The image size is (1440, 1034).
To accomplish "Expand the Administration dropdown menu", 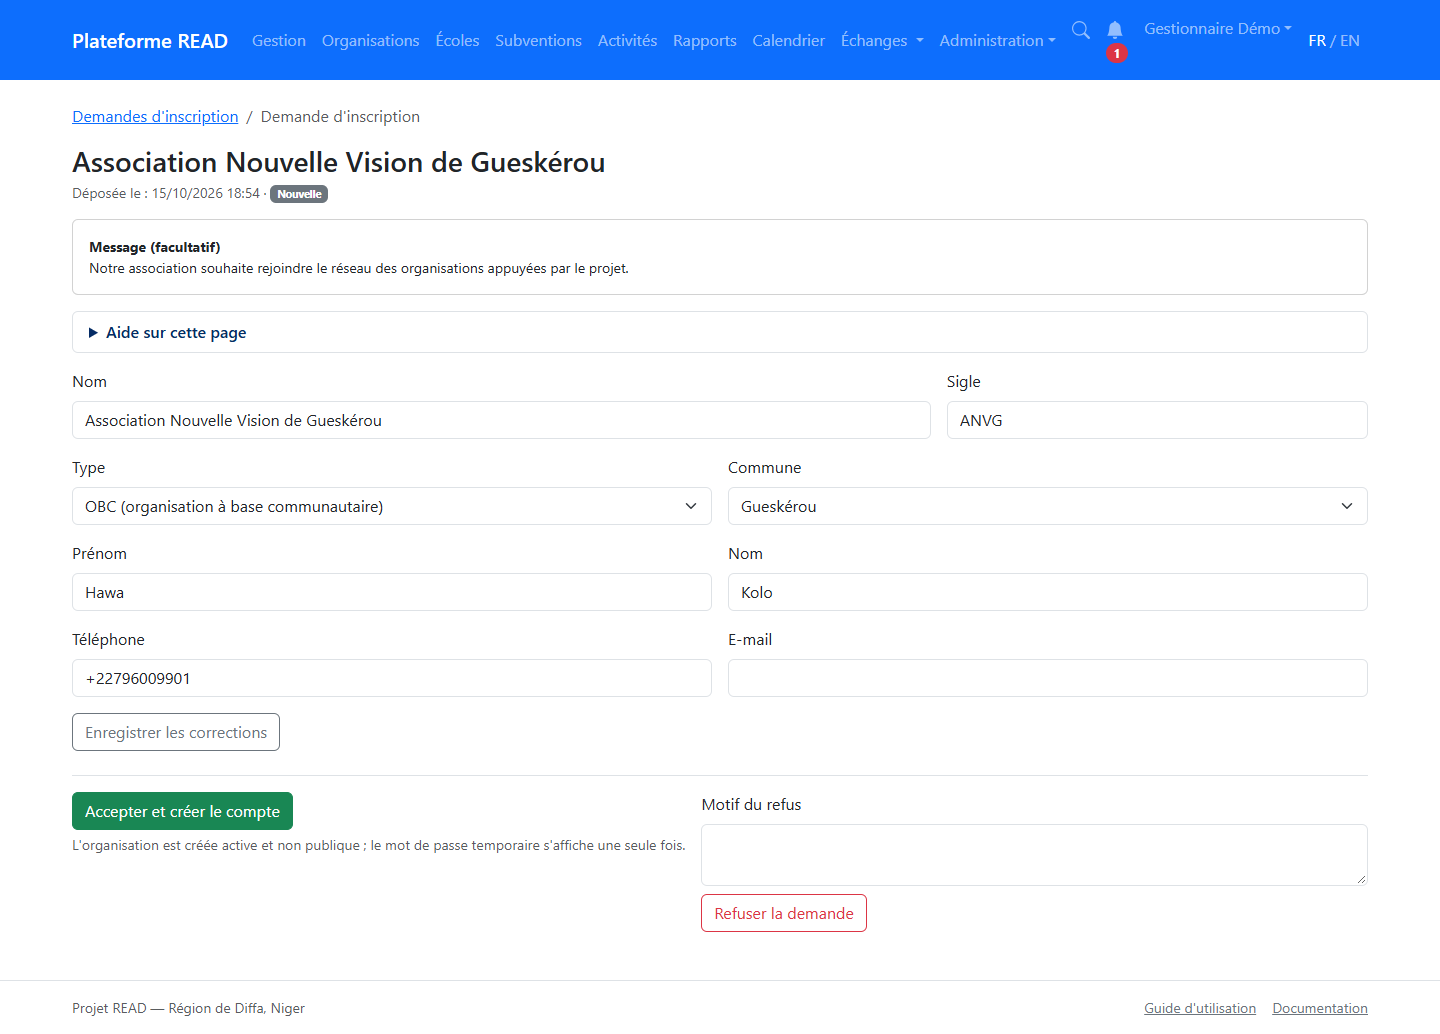I will pos(997,41).
